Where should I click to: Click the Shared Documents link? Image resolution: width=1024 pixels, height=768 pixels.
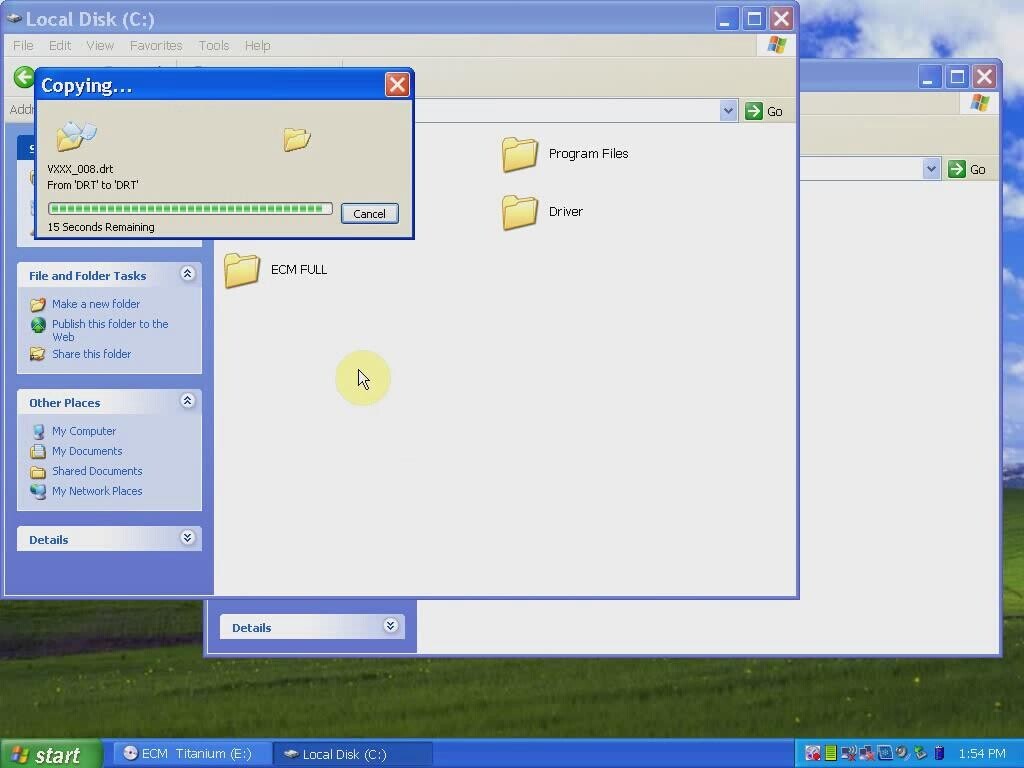coord(97,471)
